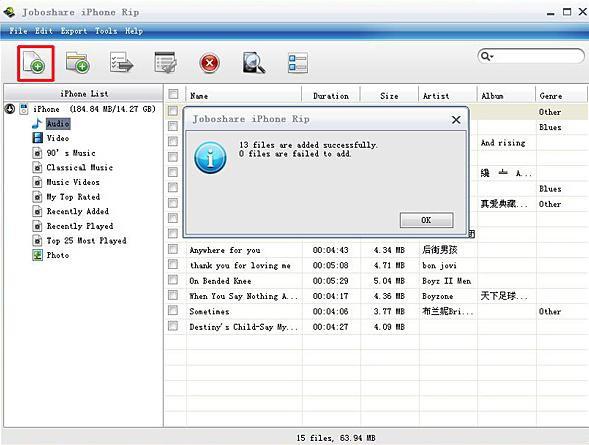Click the Add Files toolbar icon
589x445 pixels.
pos(35,63)
